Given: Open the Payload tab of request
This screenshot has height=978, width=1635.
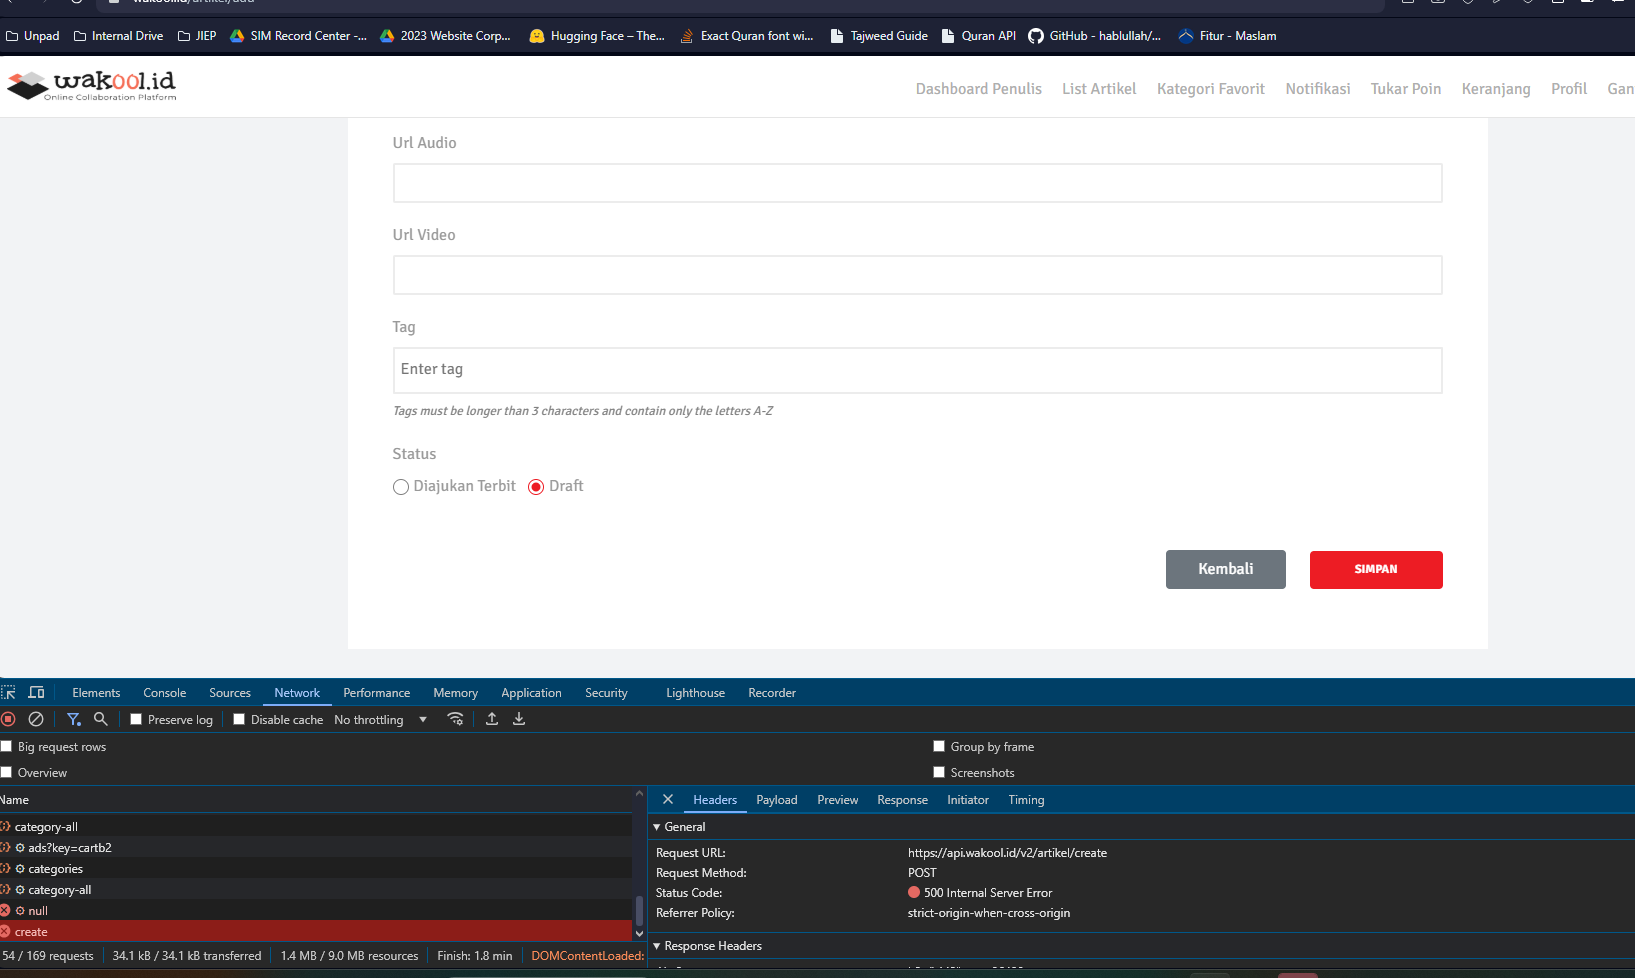Looking at the screenshot, I should pyautogui.click(x=777, y=800).
